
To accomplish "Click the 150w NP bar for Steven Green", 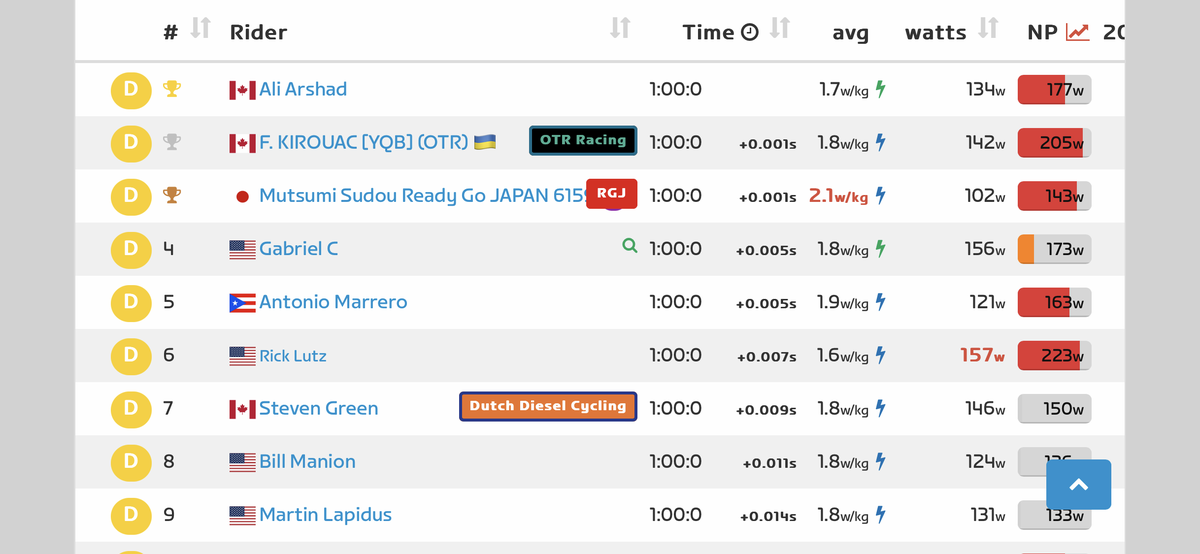I will (1054, 408).
